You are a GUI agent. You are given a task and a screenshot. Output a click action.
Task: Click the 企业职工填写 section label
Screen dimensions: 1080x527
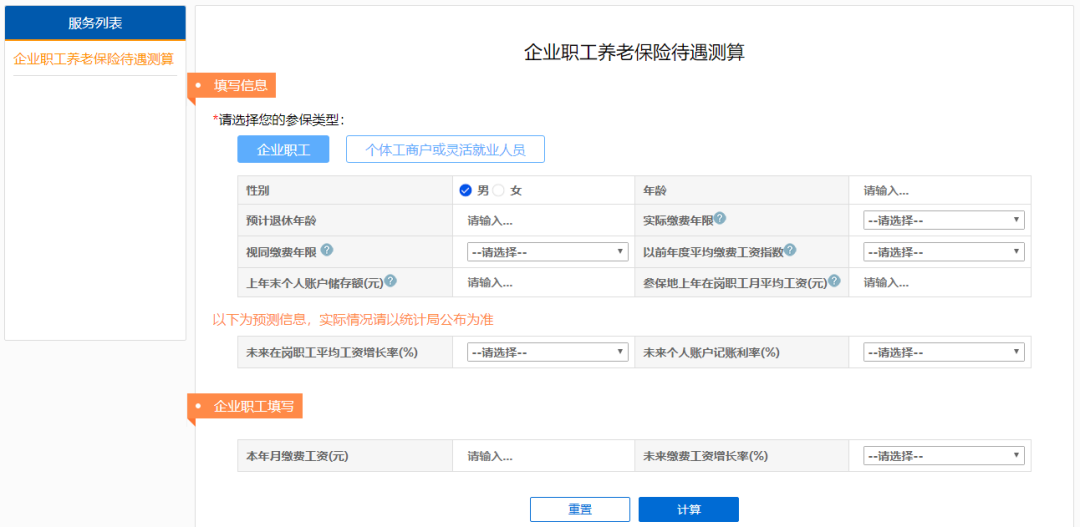pos(253,406)
